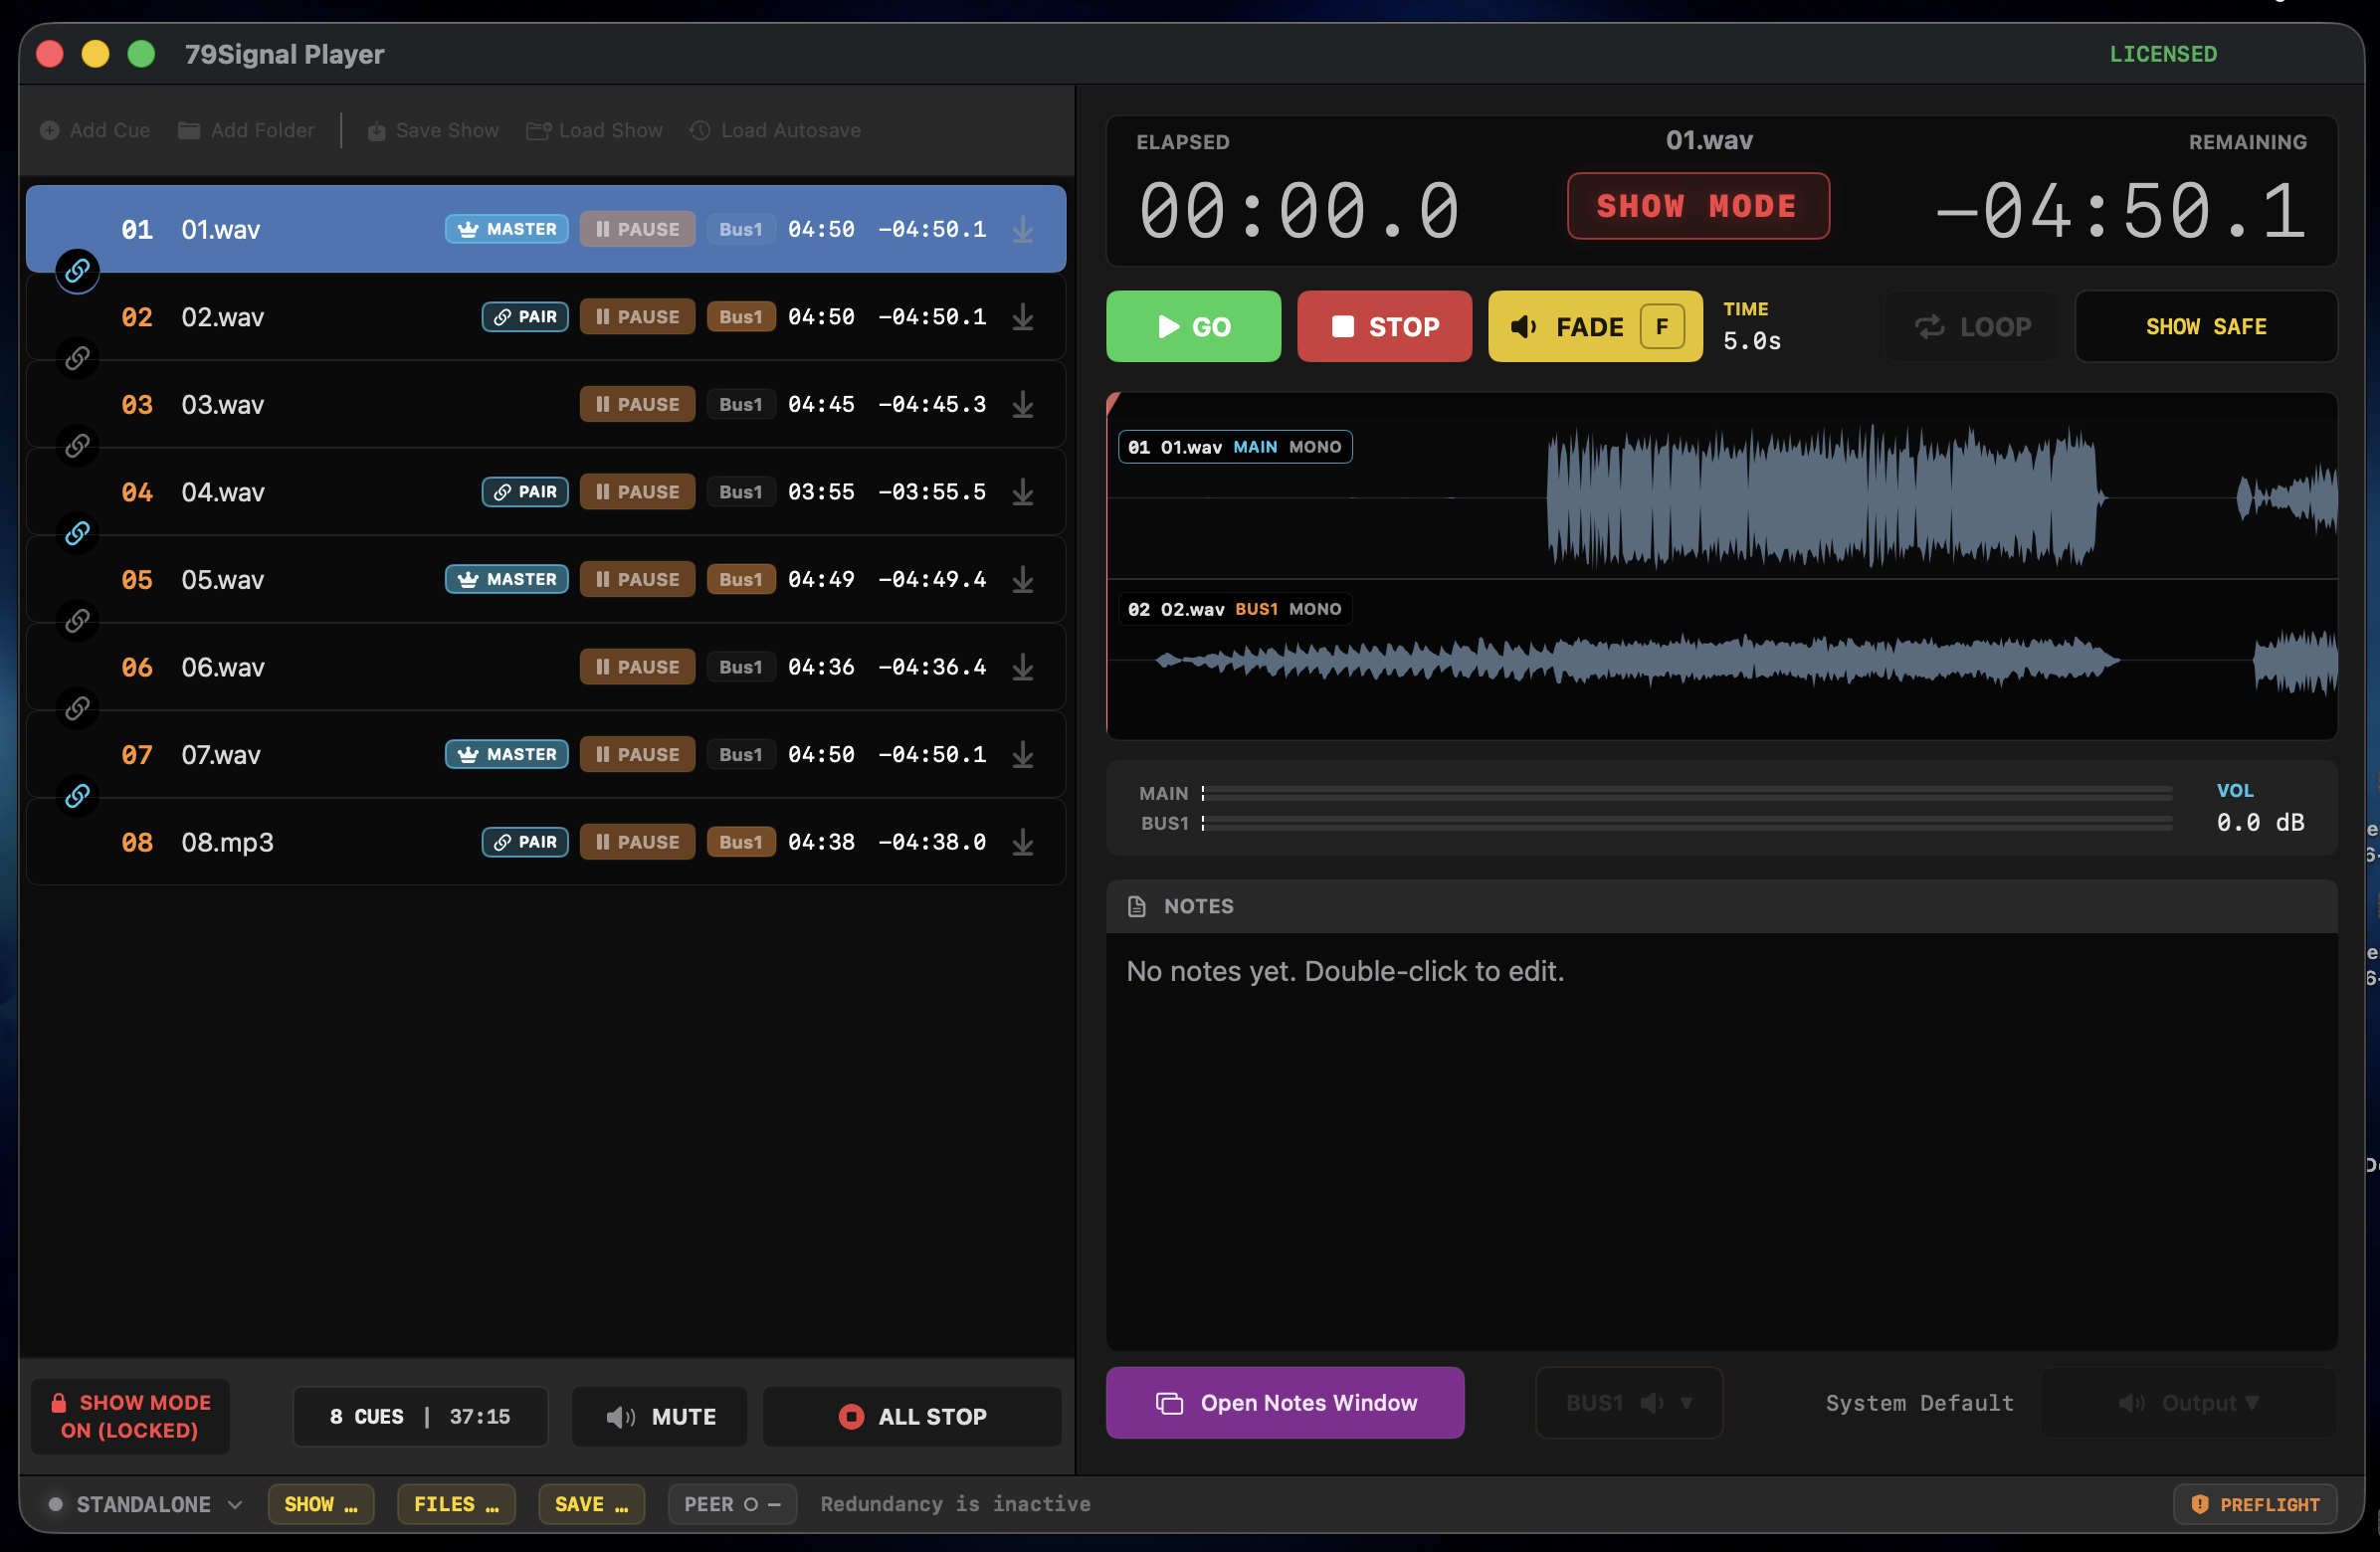Image resolution: width=2380 pixels, height=1552 pixels.
Task: Click Open Notes Window button
Action: pyautogui.click(x=1285, y=1402)
